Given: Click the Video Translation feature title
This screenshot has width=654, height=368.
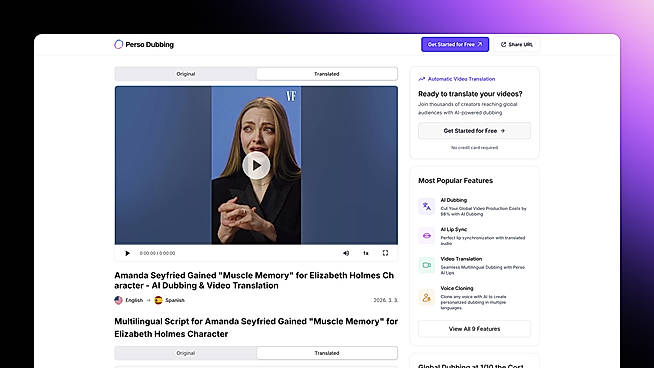Looking at the screenshot, I should point(461,259).
